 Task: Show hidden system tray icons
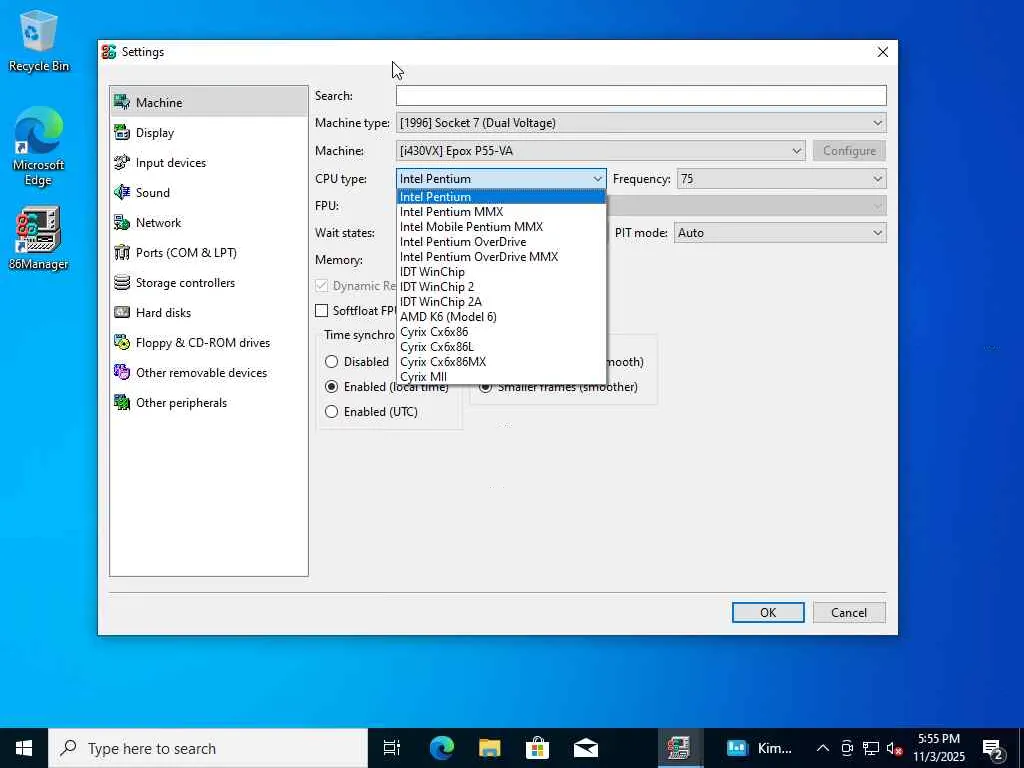[823, 748]
